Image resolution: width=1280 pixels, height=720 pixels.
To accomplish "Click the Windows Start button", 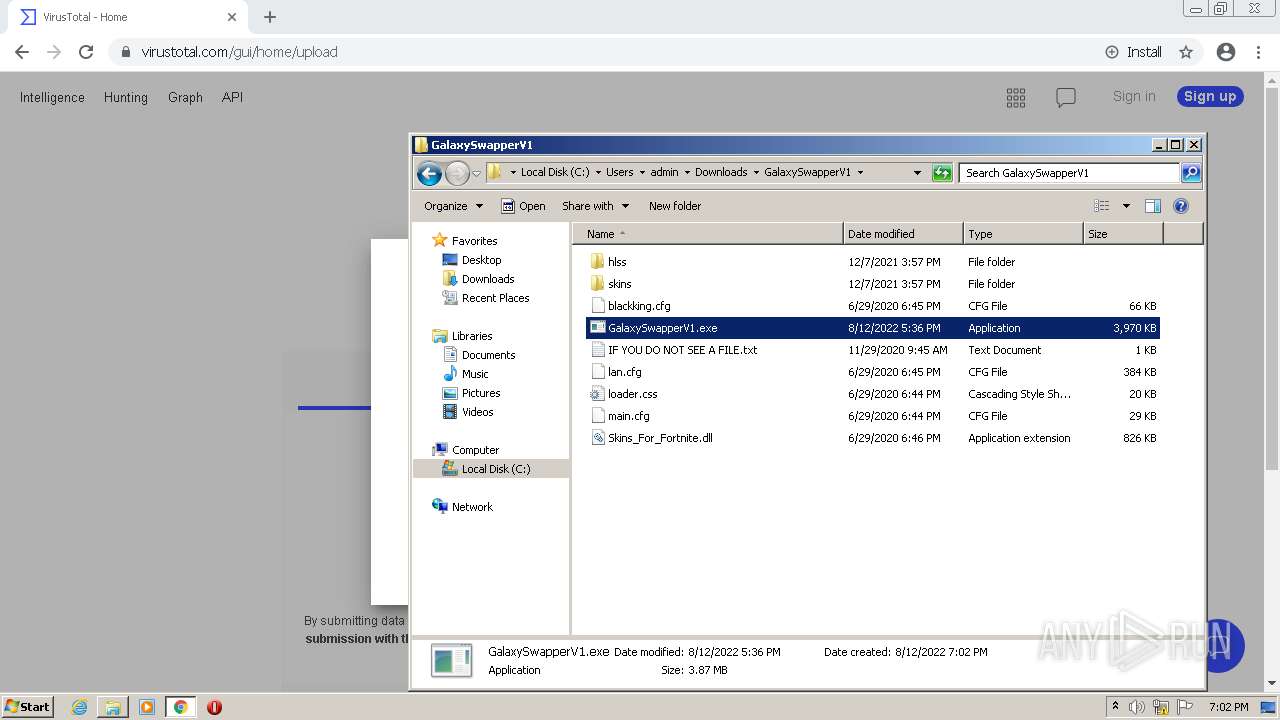I will [x=28, y=707].
